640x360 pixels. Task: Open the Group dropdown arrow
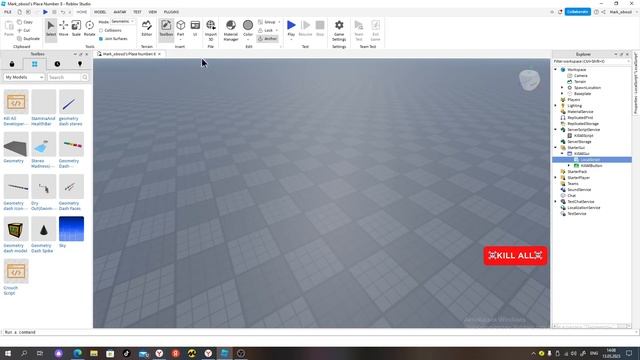(279, 22)
